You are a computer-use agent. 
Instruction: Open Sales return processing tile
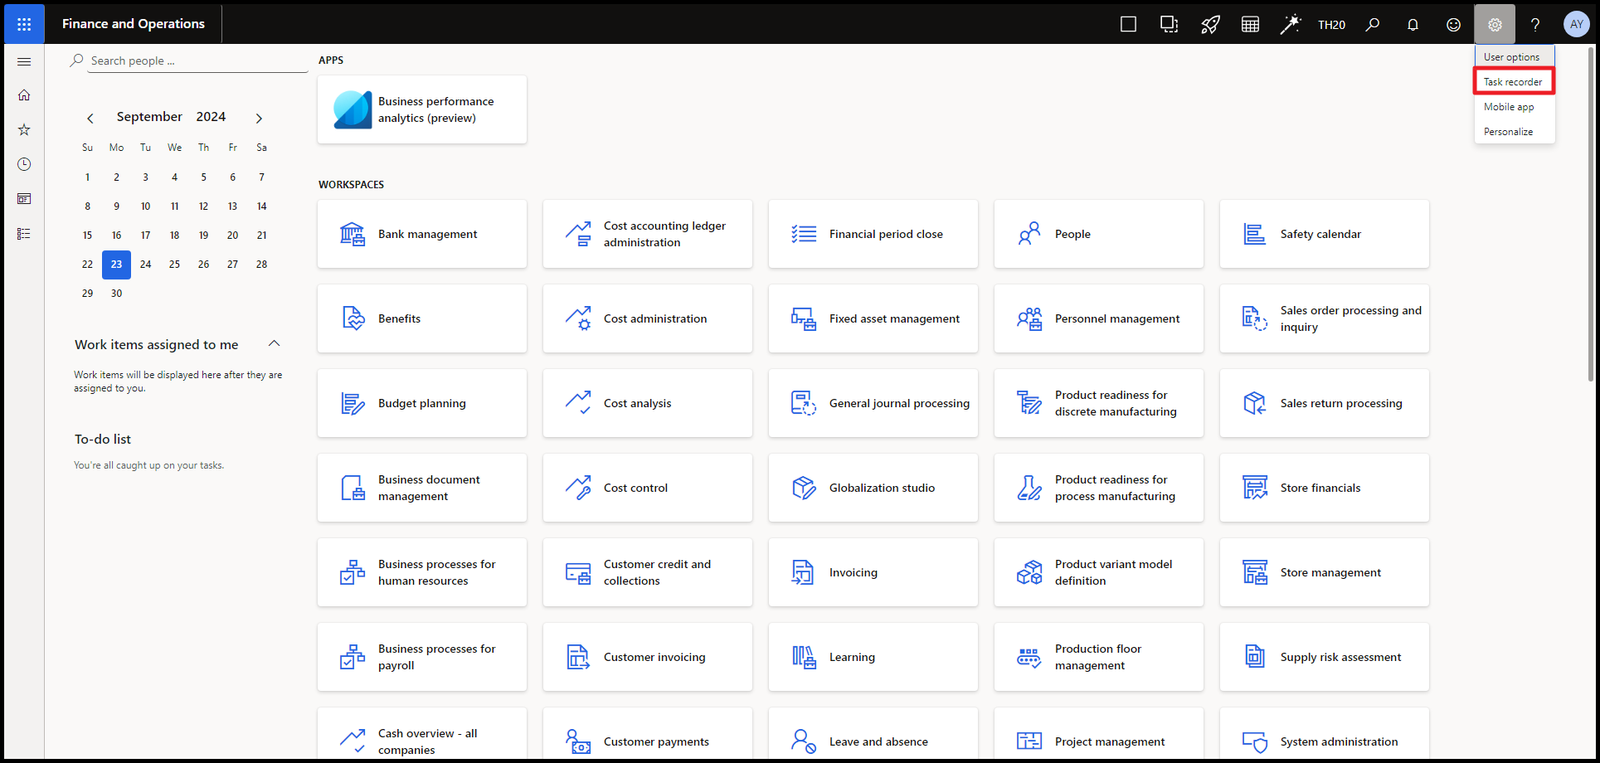(x=1324, y=403)
